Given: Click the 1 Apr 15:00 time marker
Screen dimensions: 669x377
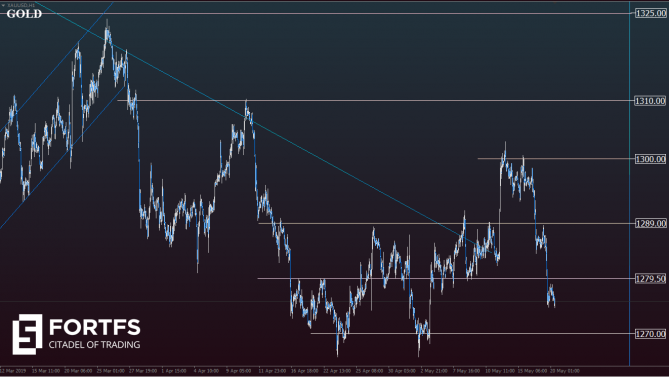Looking at the screenshot, I should [174, 371].
